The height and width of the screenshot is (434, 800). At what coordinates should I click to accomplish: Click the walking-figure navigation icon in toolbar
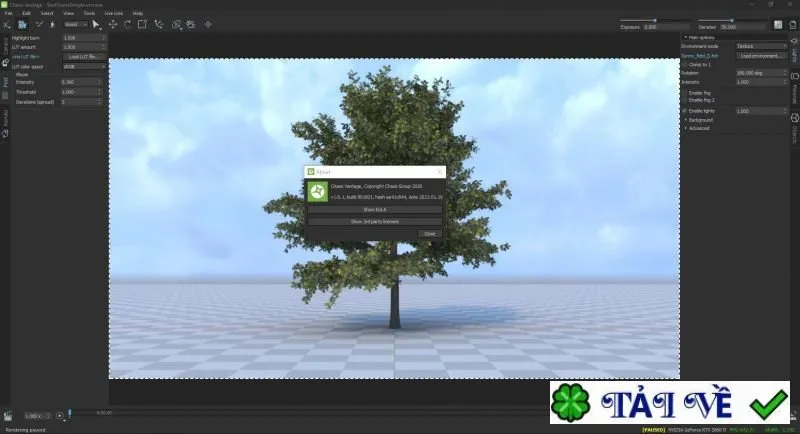coord(52,24)
